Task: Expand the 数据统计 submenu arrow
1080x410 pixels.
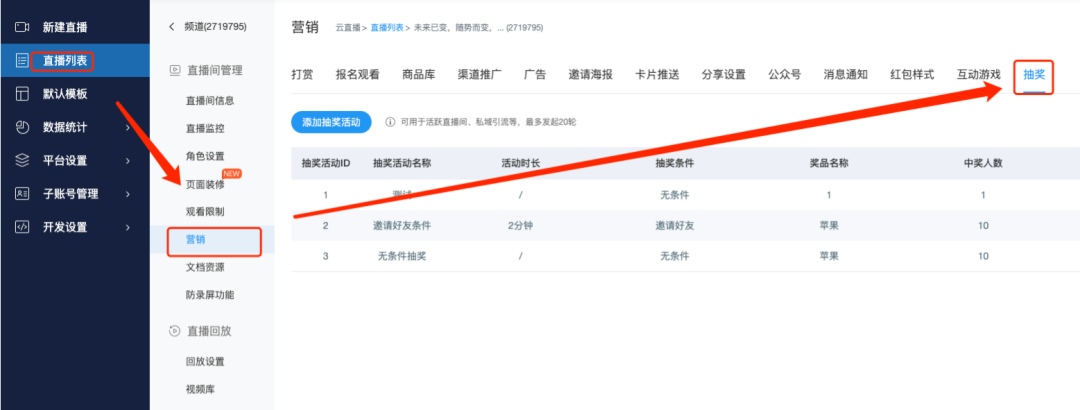Action: [x=128, y=127]
